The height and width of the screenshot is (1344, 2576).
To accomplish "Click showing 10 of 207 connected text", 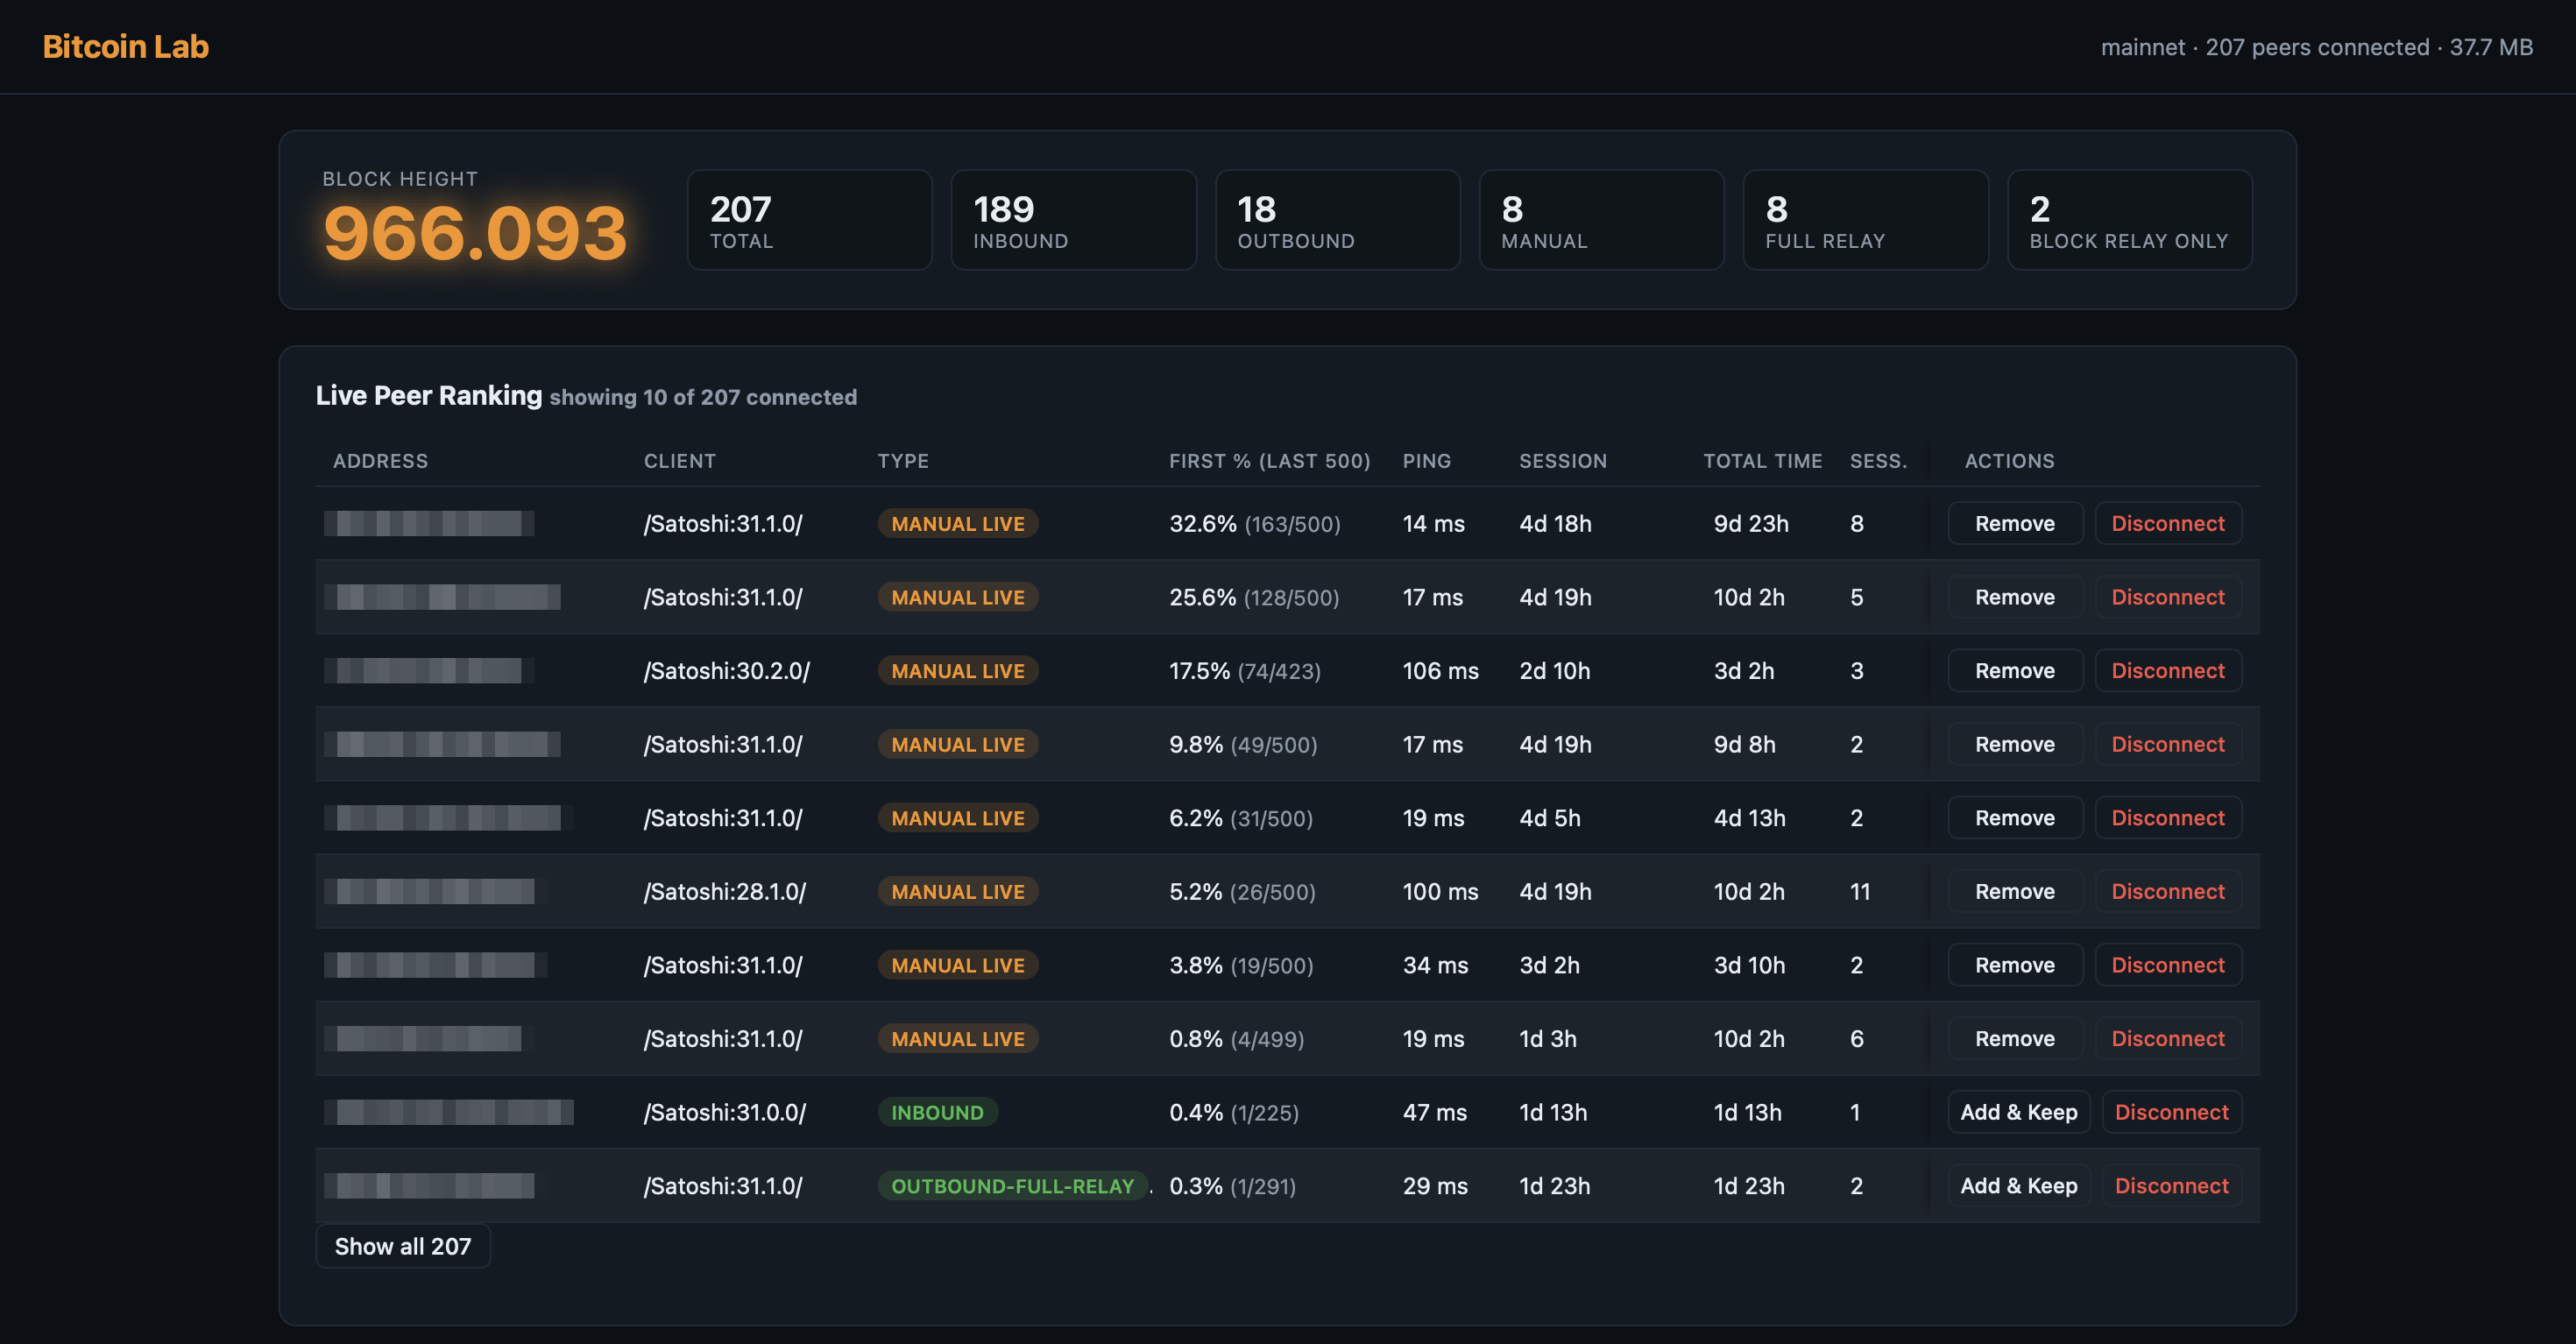I will point(703,397).
